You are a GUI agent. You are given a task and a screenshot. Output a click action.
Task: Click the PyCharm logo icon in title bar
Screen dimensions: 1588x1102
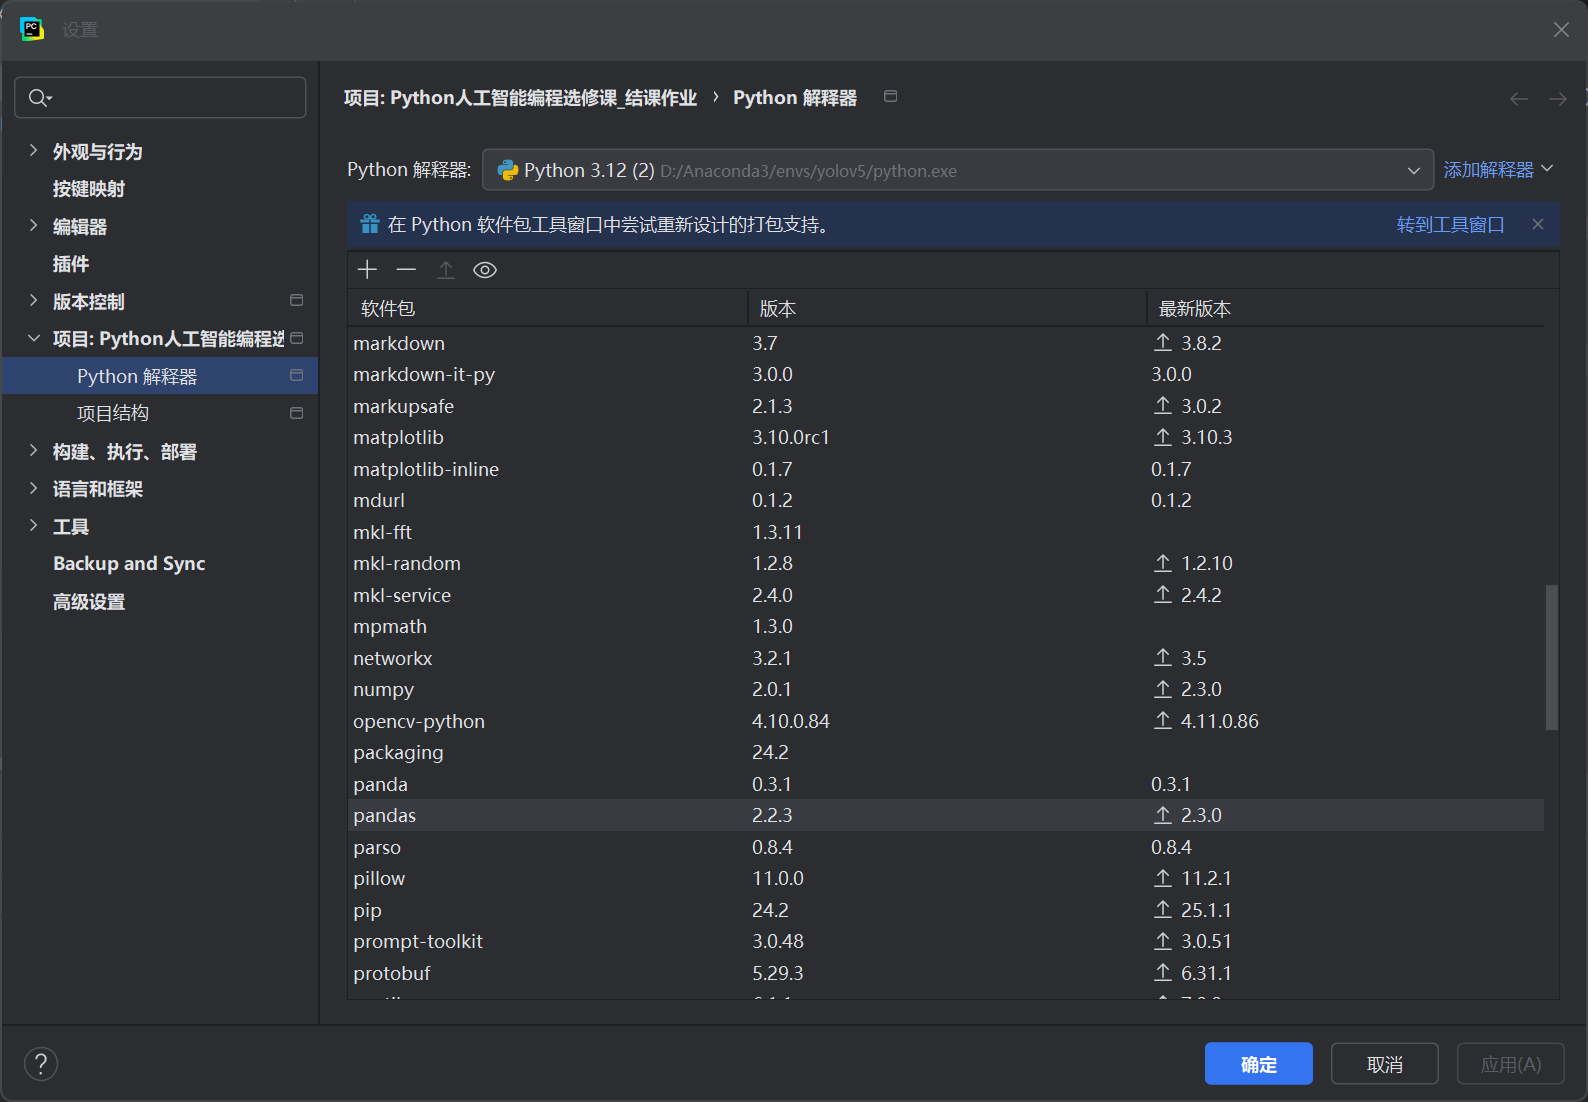tap(32, 30)
